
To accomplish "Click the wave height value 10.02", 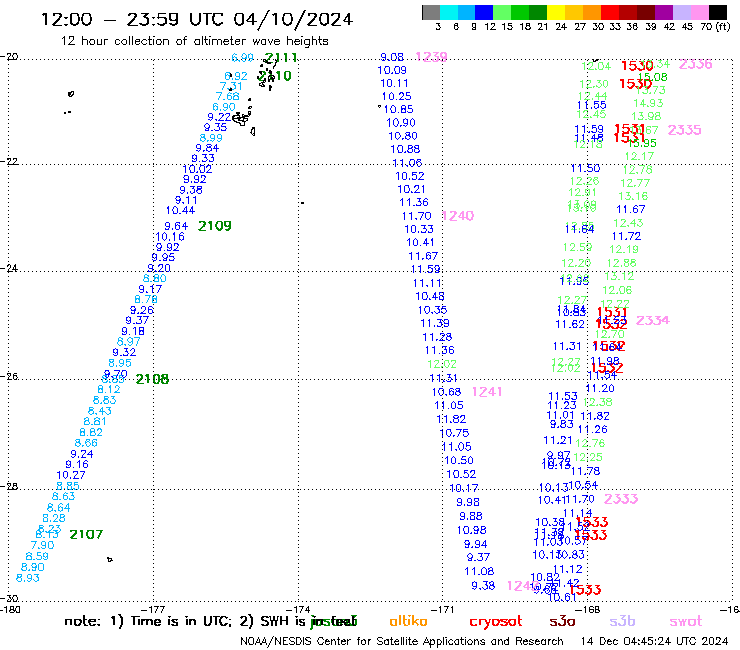I will point(197,169).
